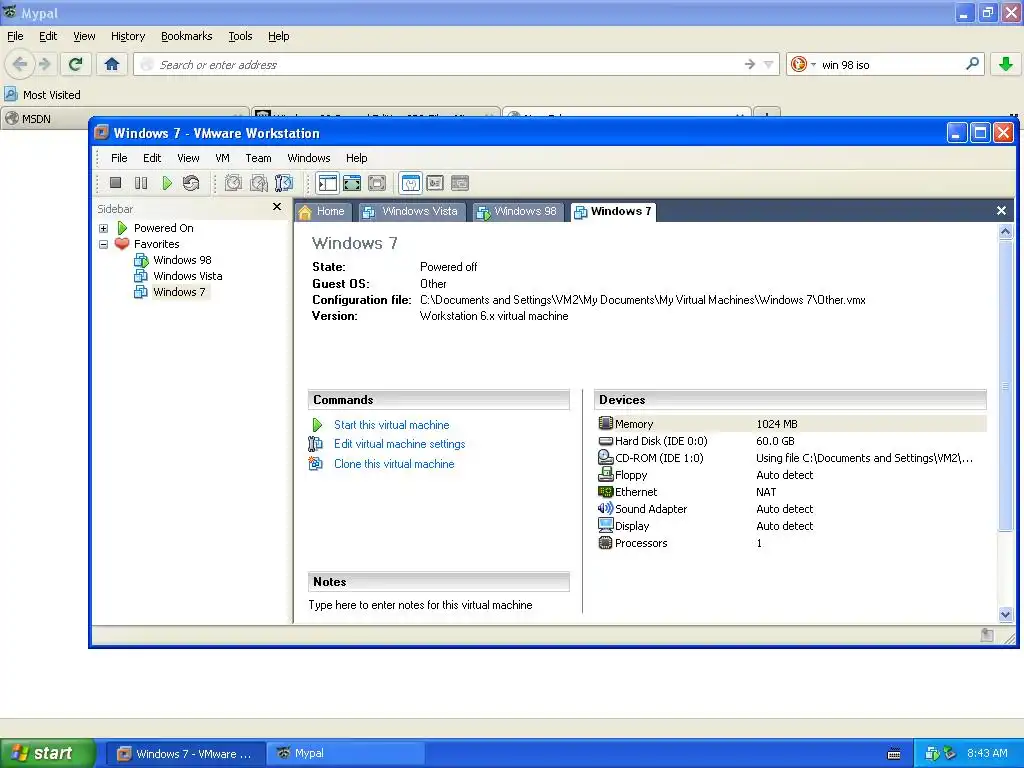Open the Windows menu in VMware

pos(309,158)
